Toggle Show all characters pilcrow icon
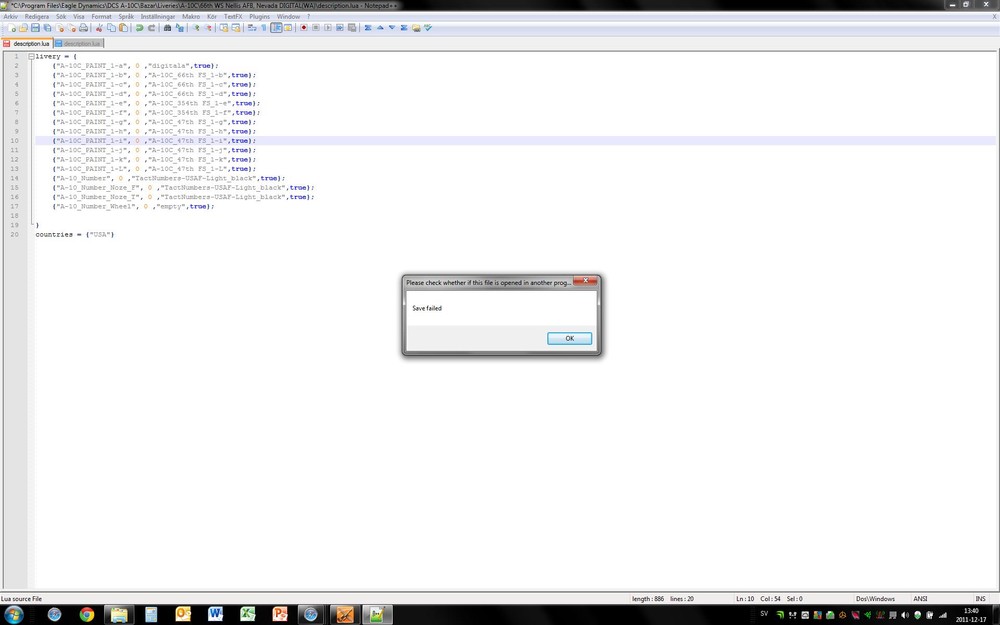 (x=264, y=28)
